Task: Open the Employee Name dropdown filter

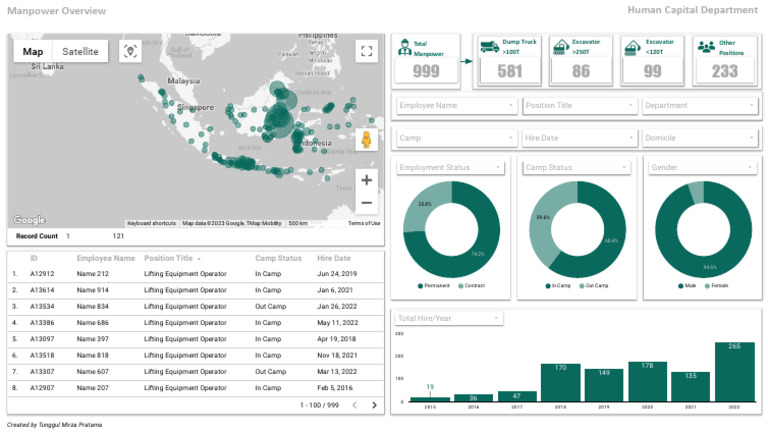Action: 455,105
